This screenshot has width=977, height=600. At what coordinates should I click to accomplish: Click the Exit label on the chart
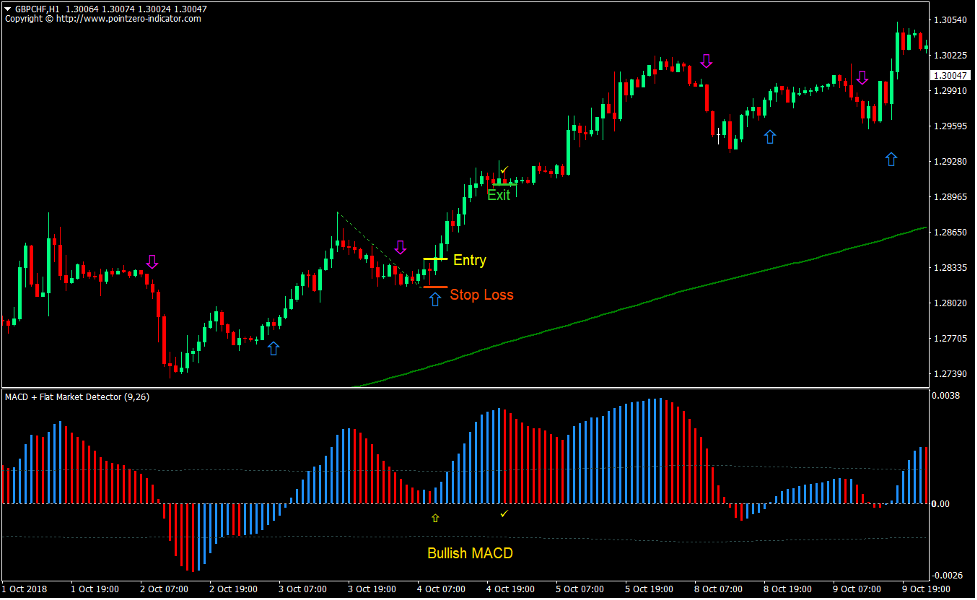(497, 195)
